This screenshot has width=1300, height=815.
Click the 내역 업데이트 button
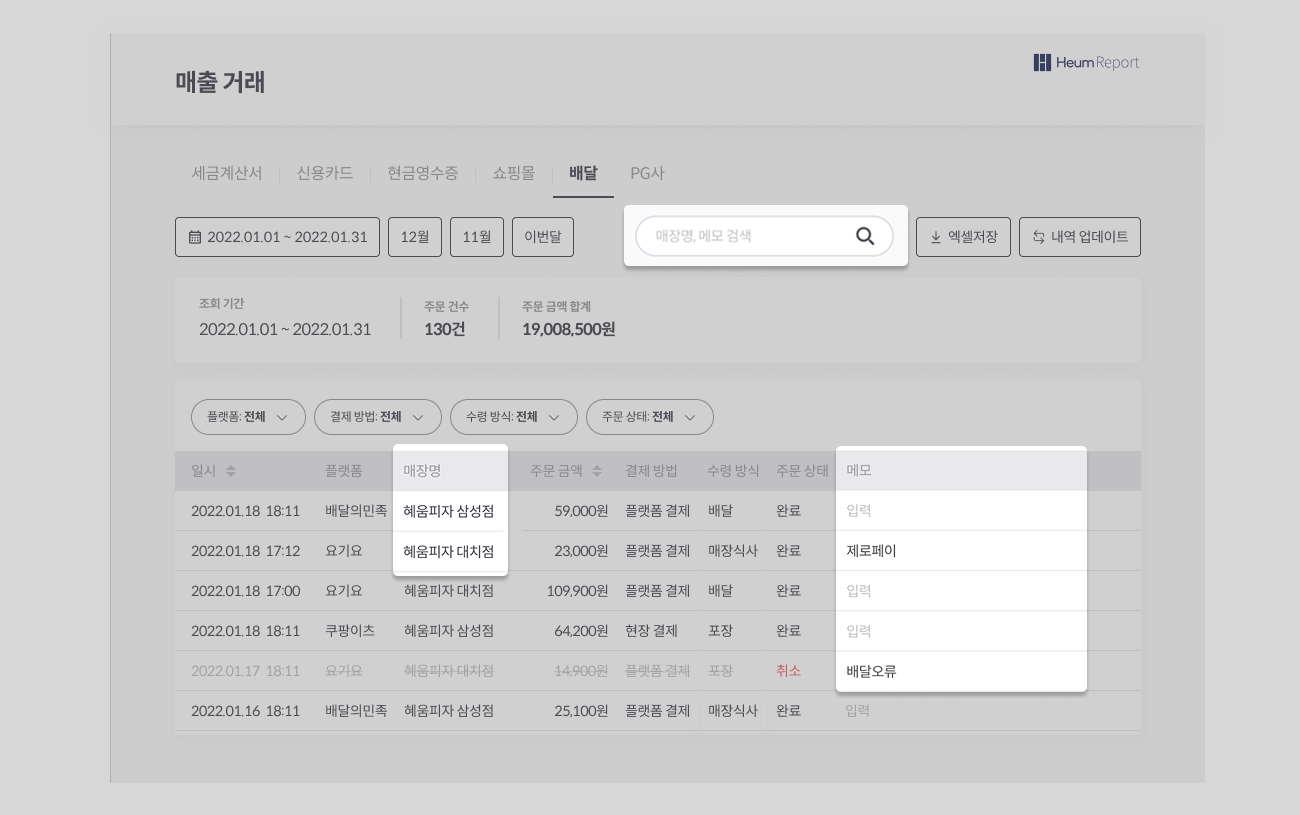(1080, 237)
